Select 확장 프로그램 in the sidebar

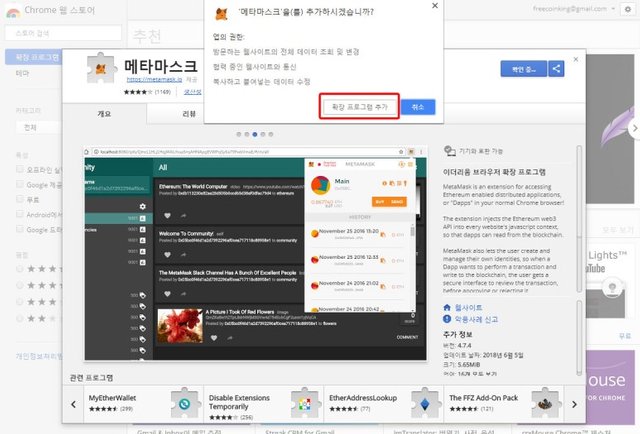tap(33, 57)
